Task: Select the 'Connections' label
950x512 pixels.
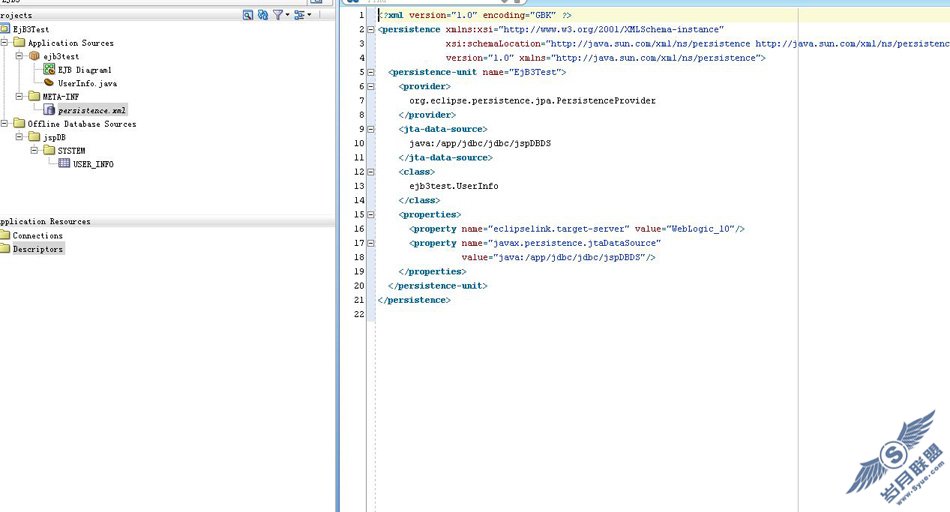Action: [38, 236]
